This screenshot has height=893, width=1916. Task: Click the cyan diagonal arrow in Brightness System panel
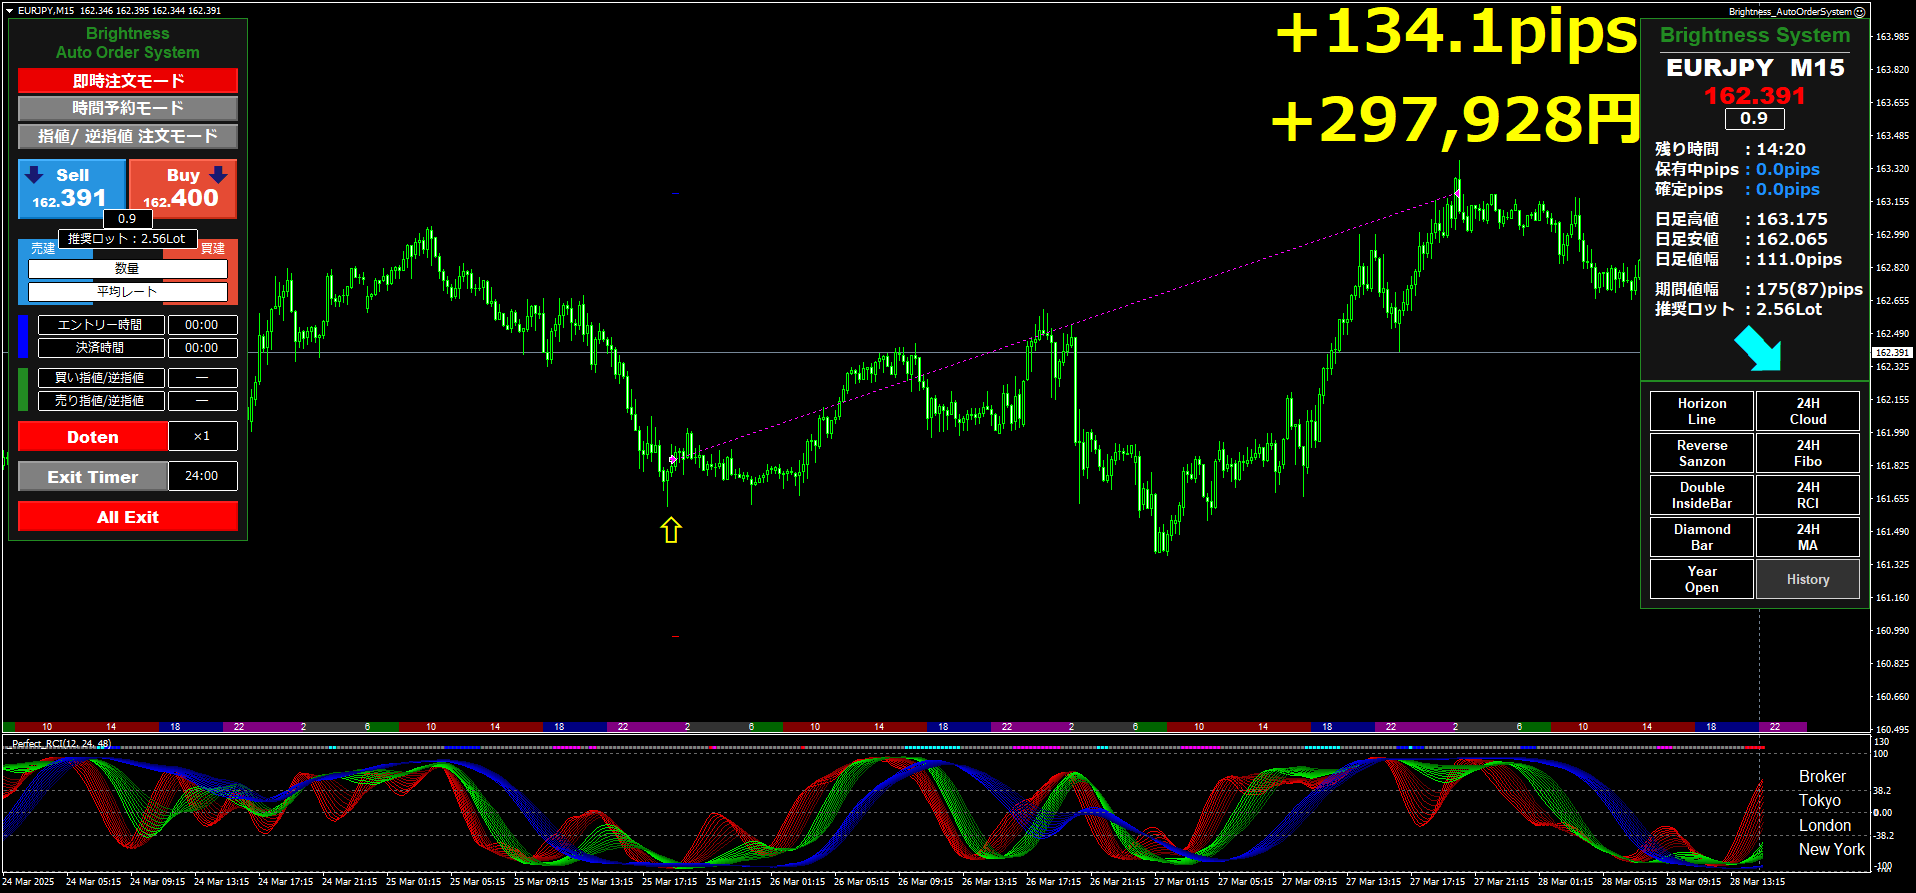coord(1758,349)
